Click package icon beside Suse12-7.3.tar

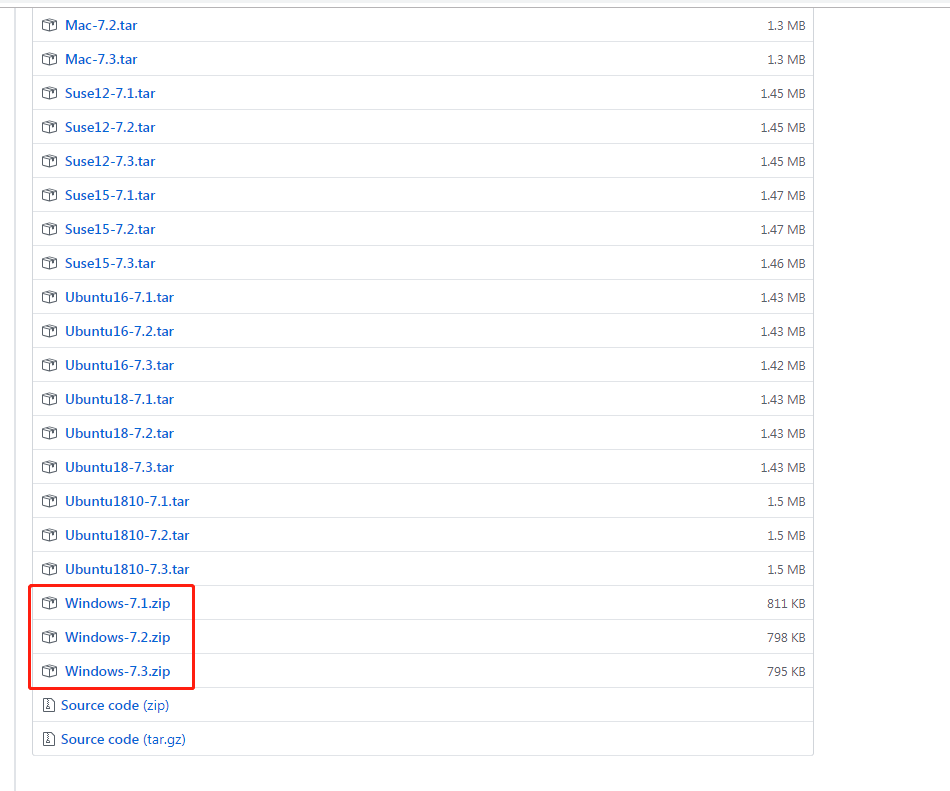(x=49, y=161)
